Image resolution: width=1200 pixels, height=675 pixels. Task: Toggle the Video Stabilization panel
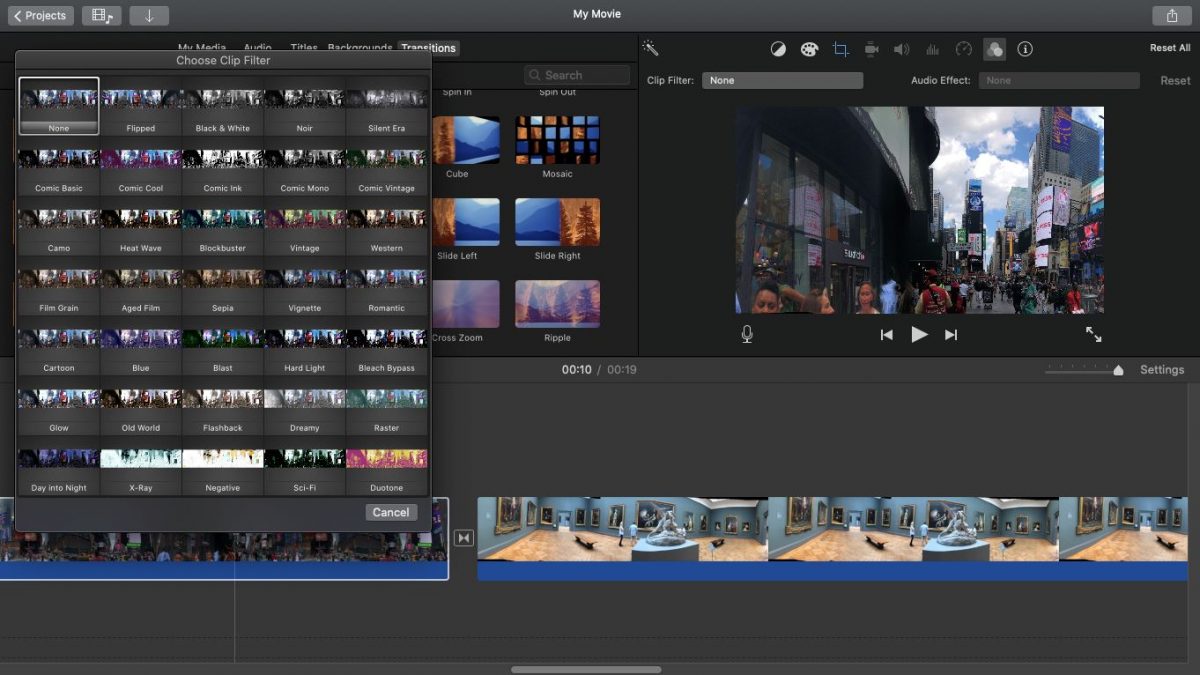(872, 48)
